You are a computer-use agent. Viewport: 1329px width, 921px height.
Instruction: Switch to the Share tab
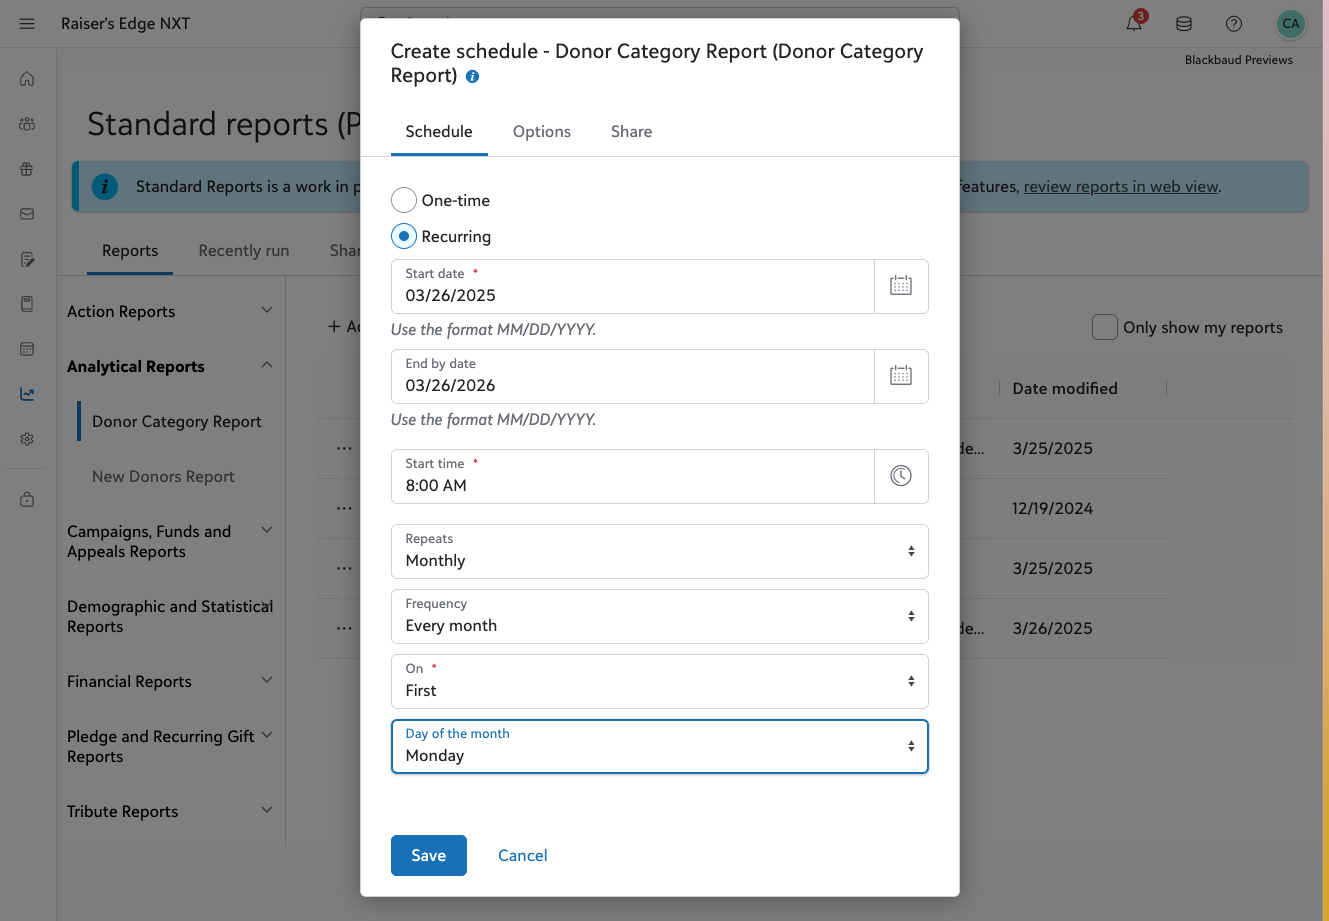631,132
